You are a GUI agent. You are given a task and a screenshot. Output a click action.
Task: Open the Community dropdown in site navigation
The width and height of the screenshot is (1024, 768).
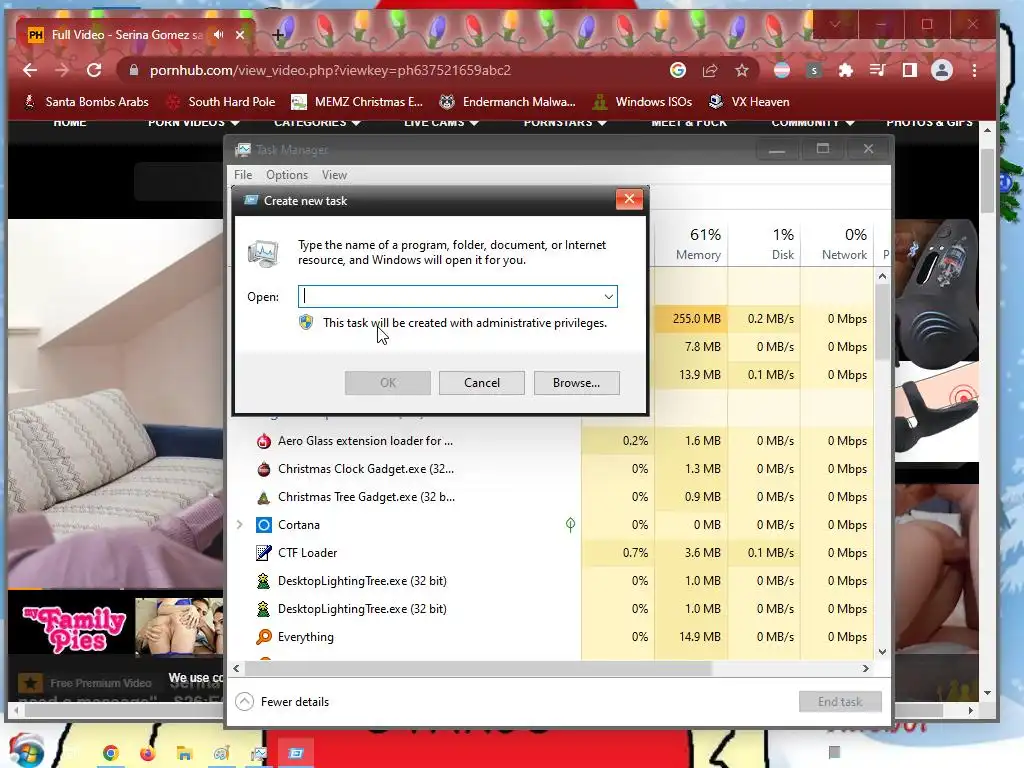[x=813, y=123]
